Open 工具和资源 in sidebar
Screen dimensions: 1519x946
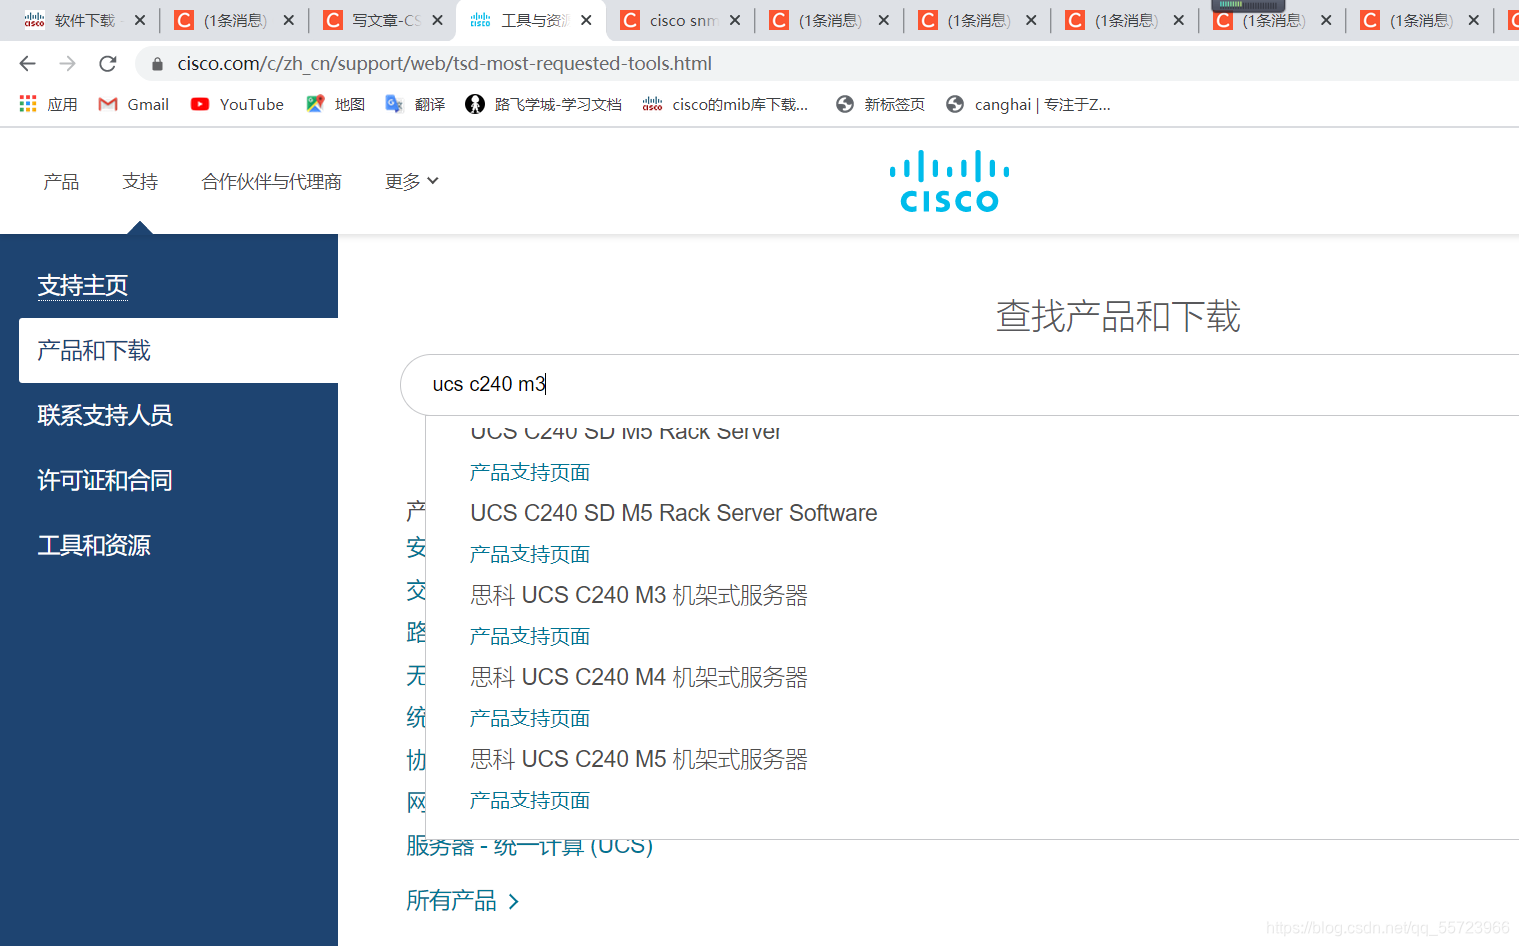[x=94, y=546]
